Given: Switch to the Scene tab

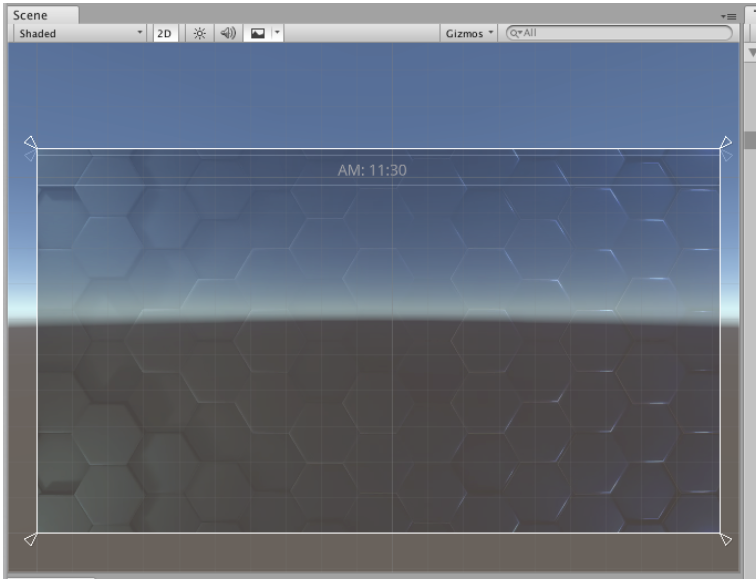Looking at the screenshot, I should [30, 15].
